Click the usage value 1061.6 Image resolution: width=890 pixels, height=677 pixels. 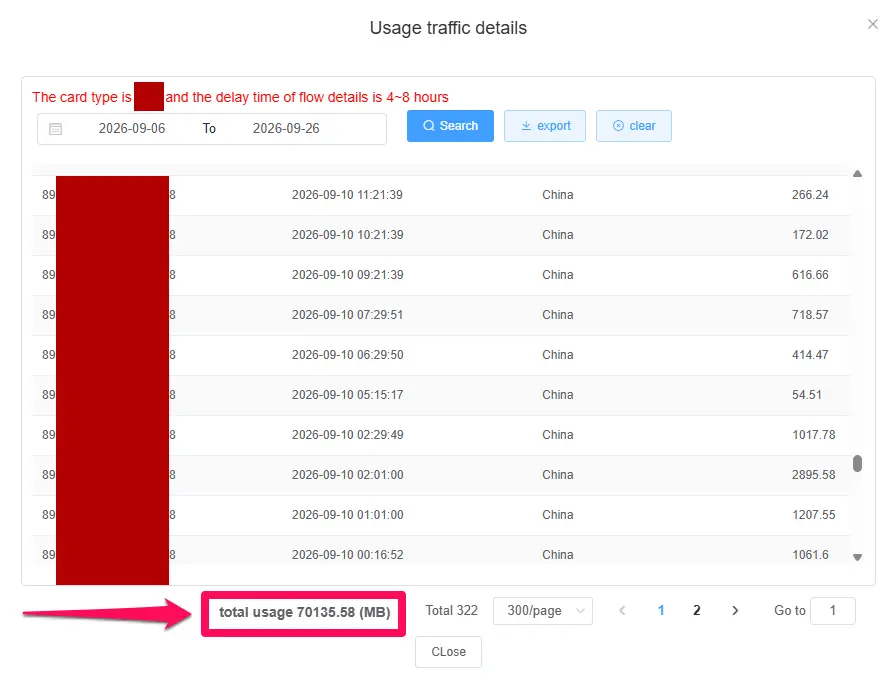810,555
